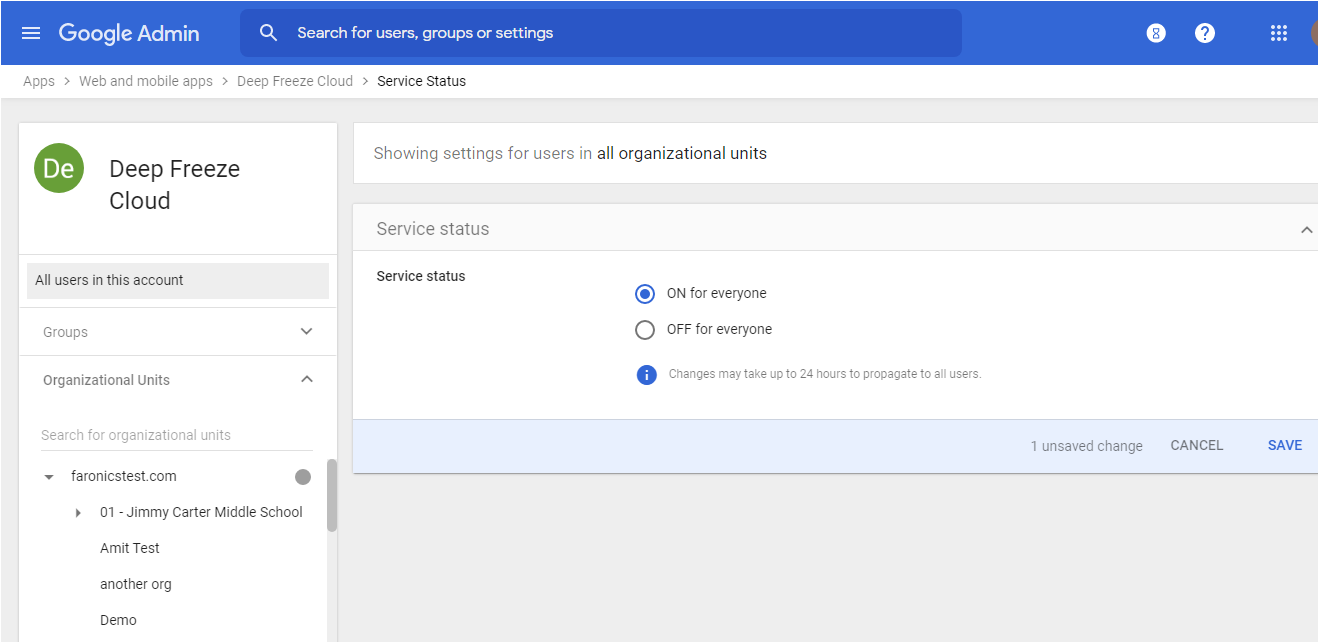The height and width of the screenshot is (643, 1319).
Task: Go to Web and mobile apps breadcrumb
Action: point(146,81)
